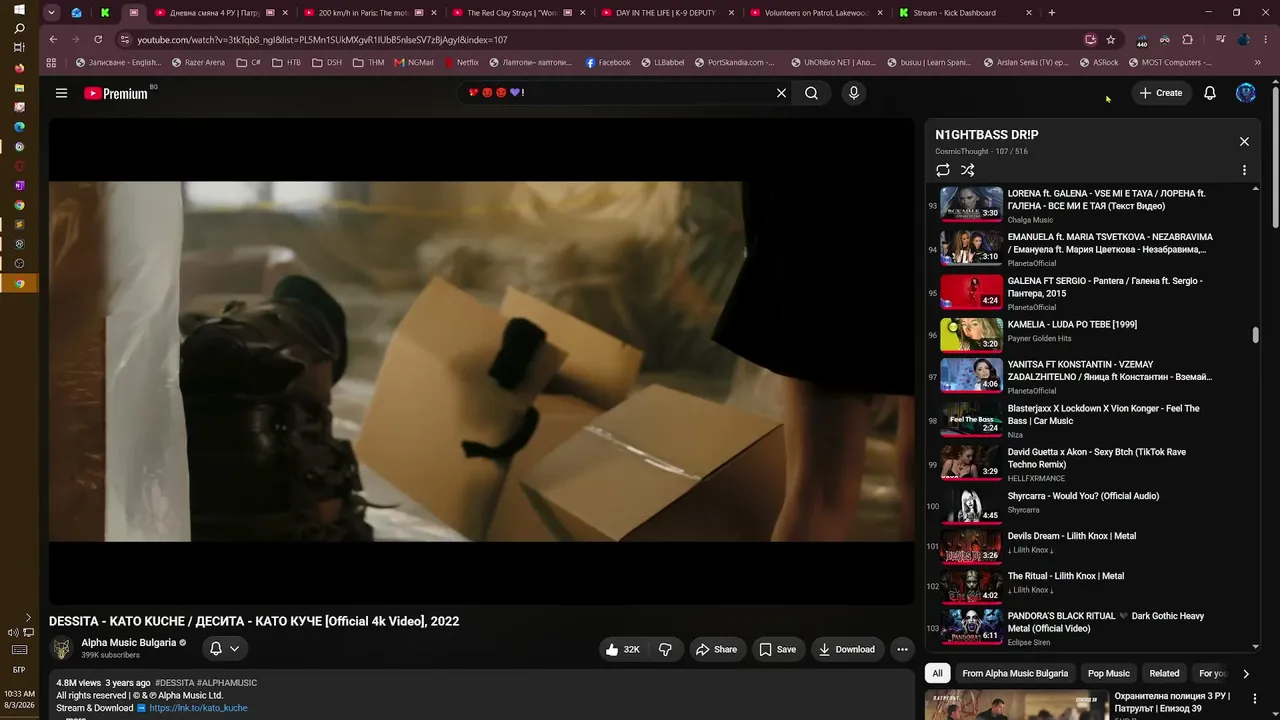Close the N1GHTBASS DR!P playlist panel
The height and width of the screenshot is (720, 1280).
pos(1244,142)
